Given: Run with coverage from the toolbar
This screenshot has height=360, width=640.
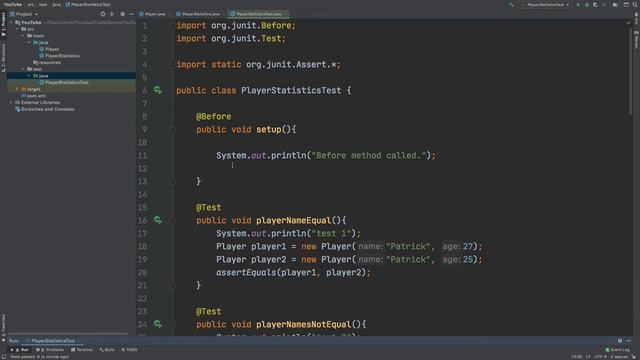Looking at the screenshot, I should 596,4.
